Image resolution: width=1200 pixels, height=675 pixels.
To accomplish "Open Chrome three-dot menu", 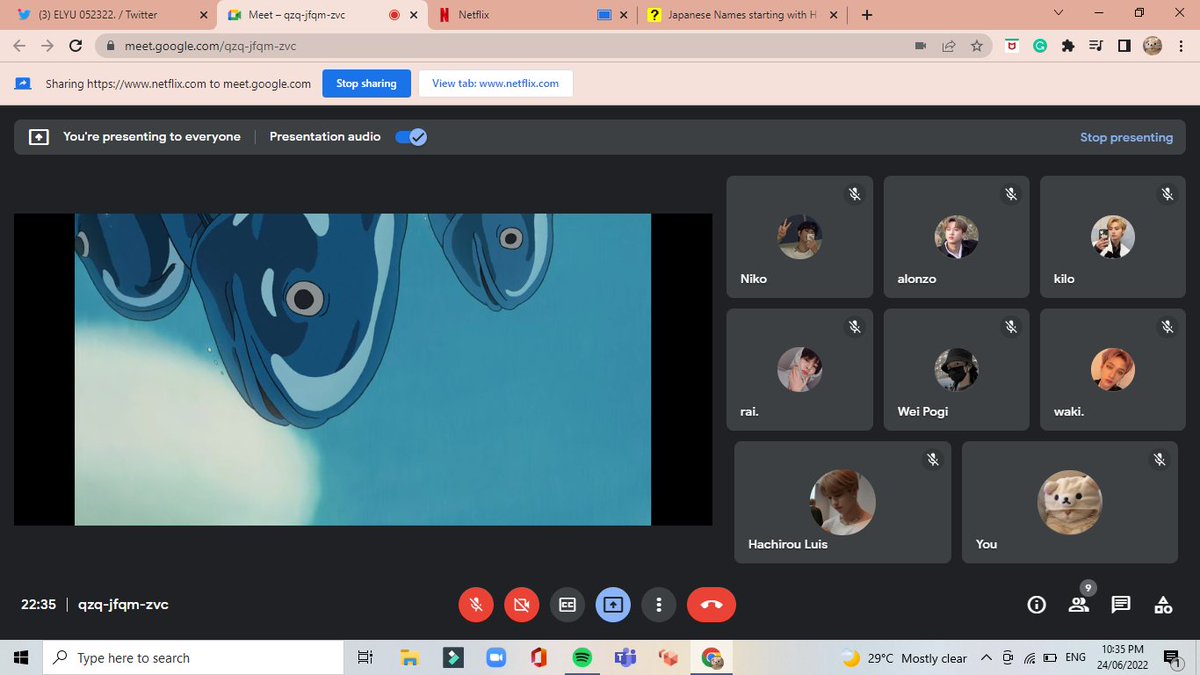I will point(1180,46).
